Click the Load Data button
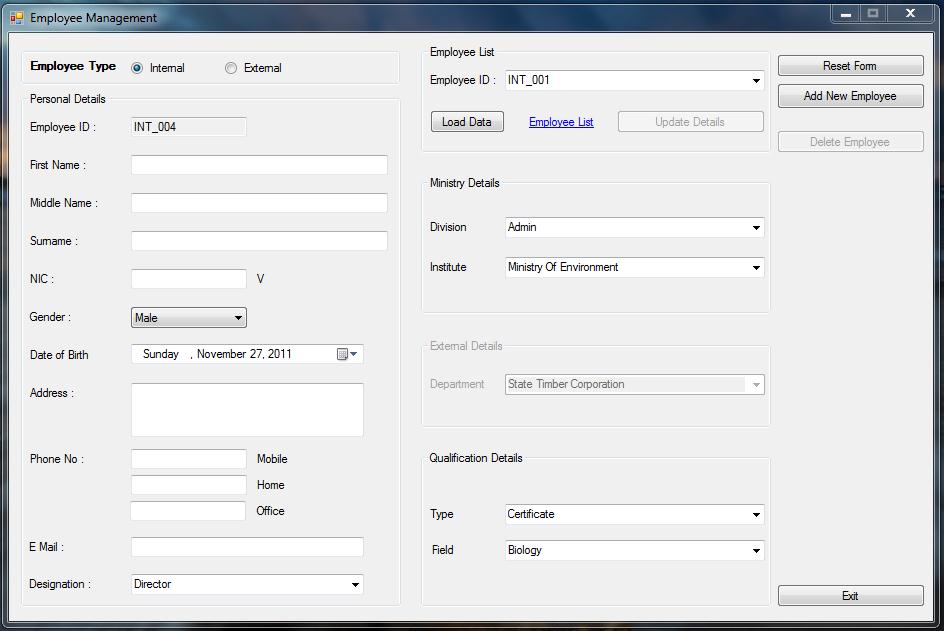The image size is (944, 631). click(x=467, y=122)
